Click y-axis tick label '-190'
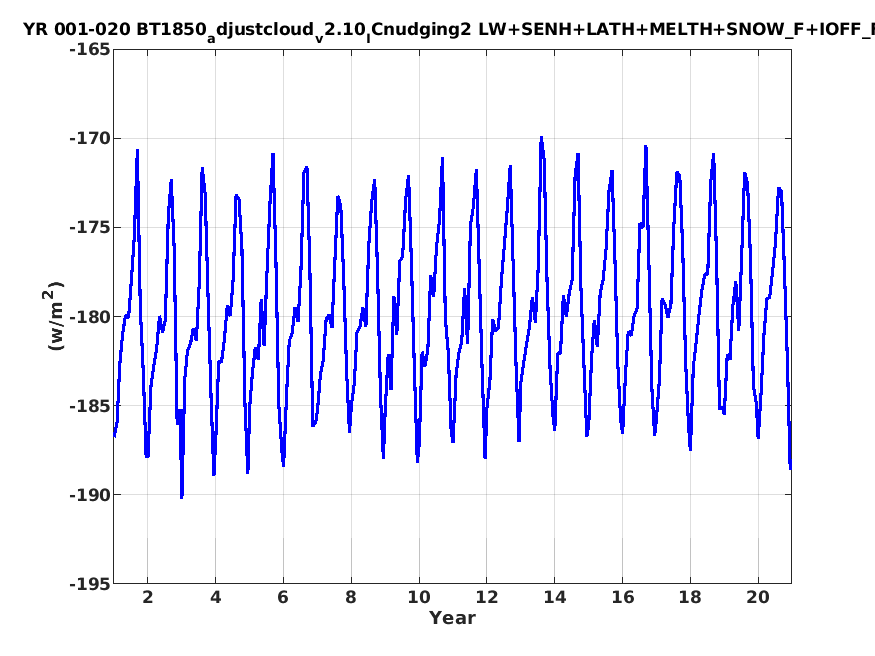This screenshot has height=656, width=875. (90, 494)
